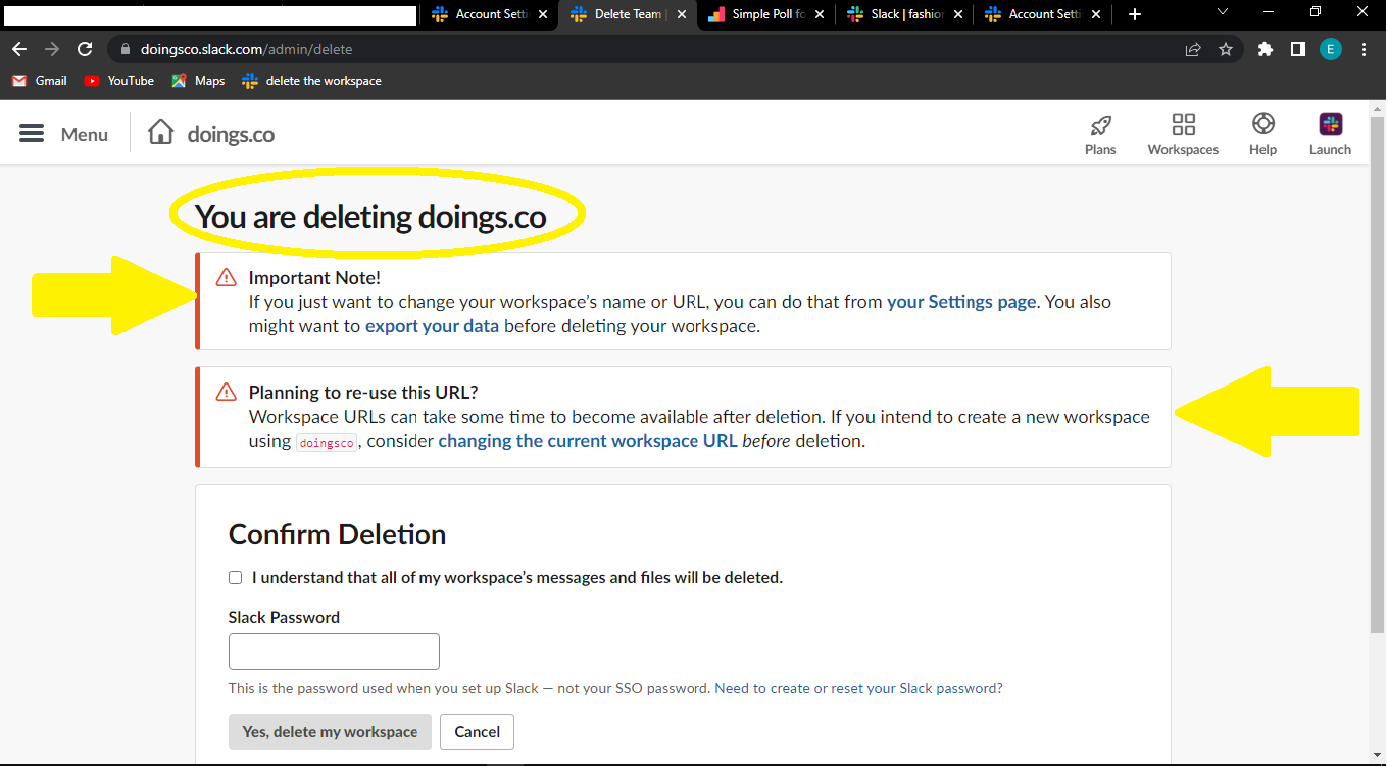Click the share page icon in address bar
The height and width of the screenshot is (768, 1388).
[x=1193, y=49]
